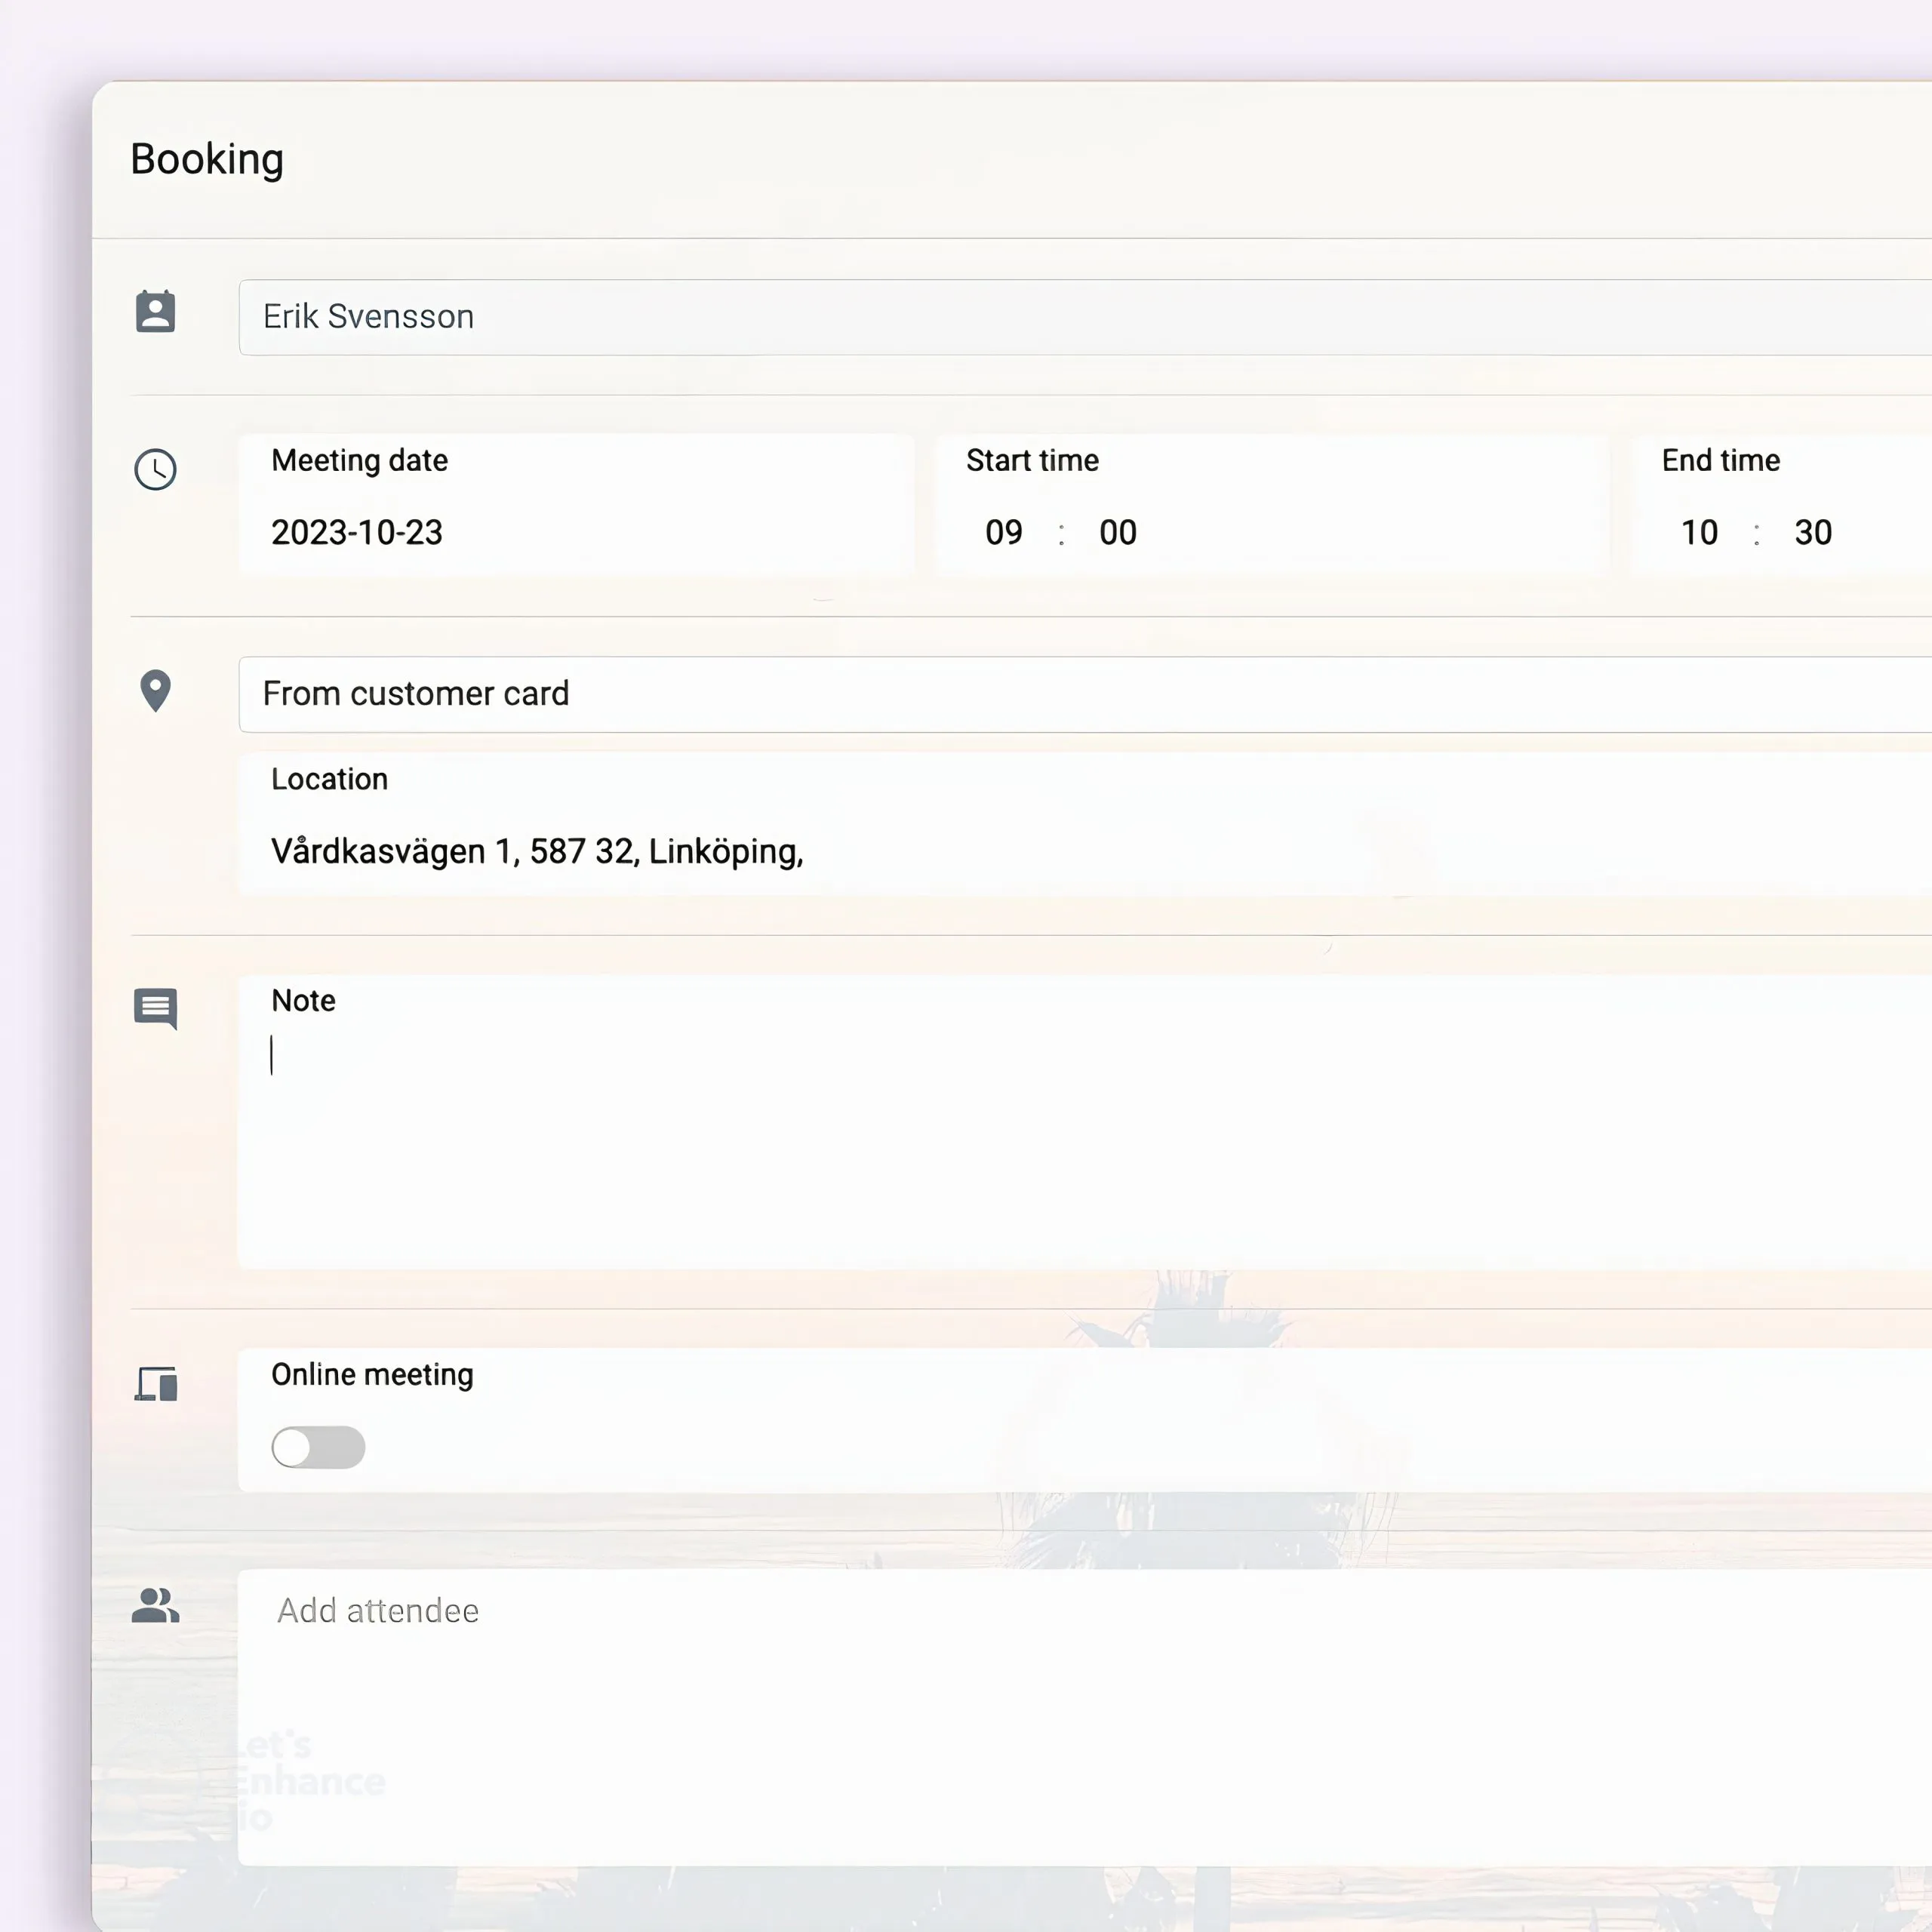Click the location pin icon

click(155, 691)
